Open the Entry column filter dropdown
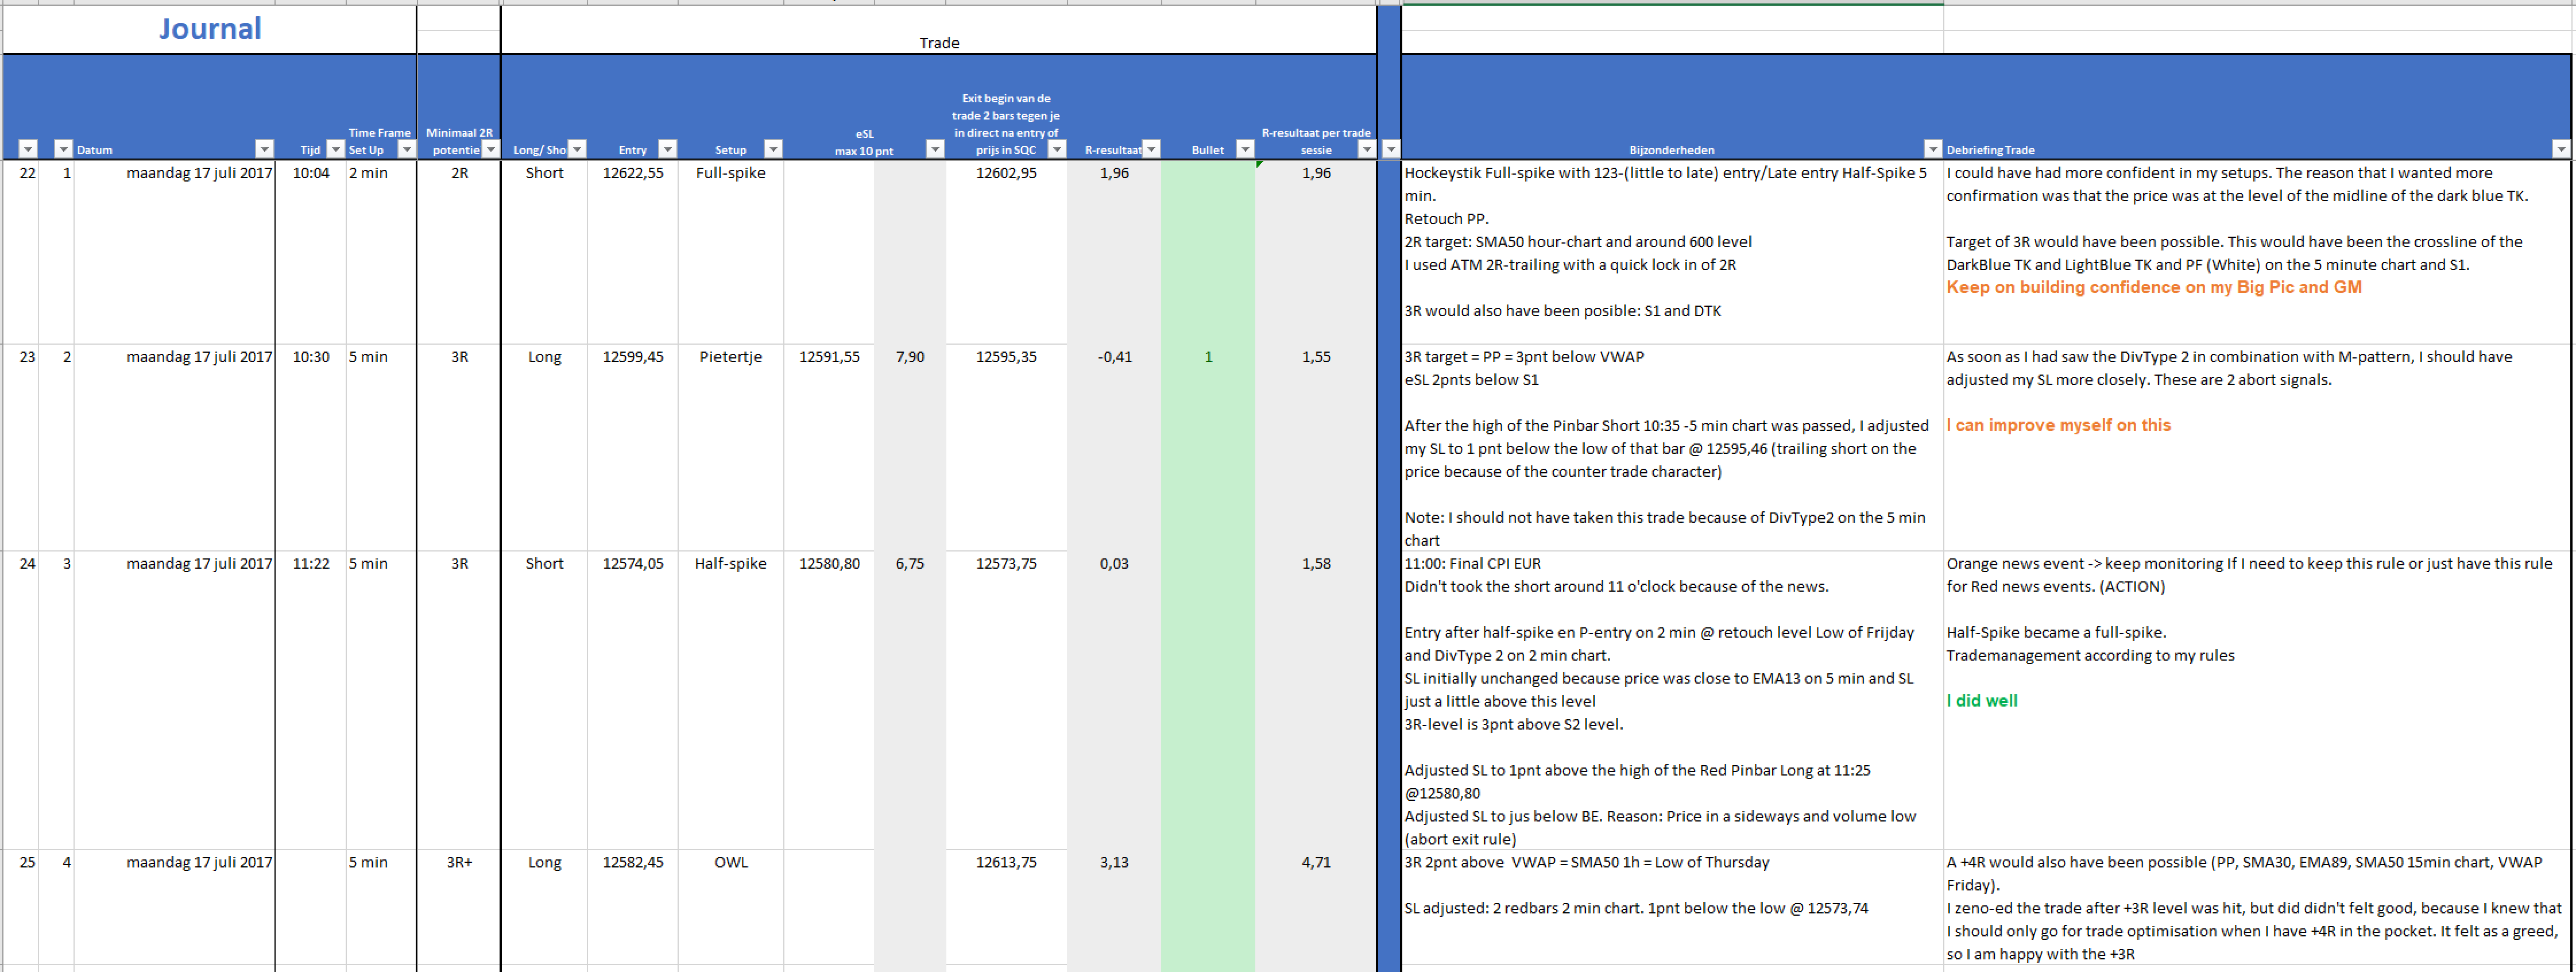2576x972 pixels. 668,149
